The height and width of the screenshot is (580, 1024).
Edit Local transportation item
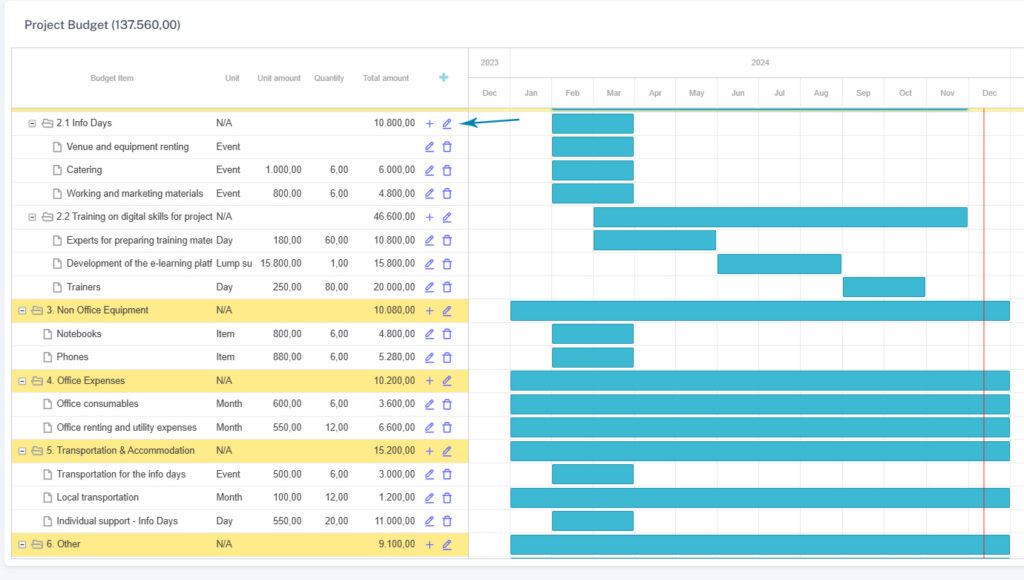429,498
